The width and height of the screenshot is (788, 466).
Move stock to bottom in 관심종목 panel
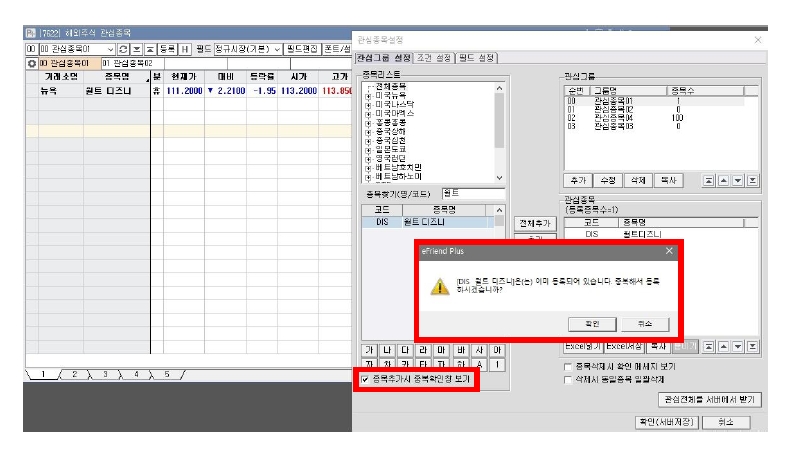pos(752,346)
